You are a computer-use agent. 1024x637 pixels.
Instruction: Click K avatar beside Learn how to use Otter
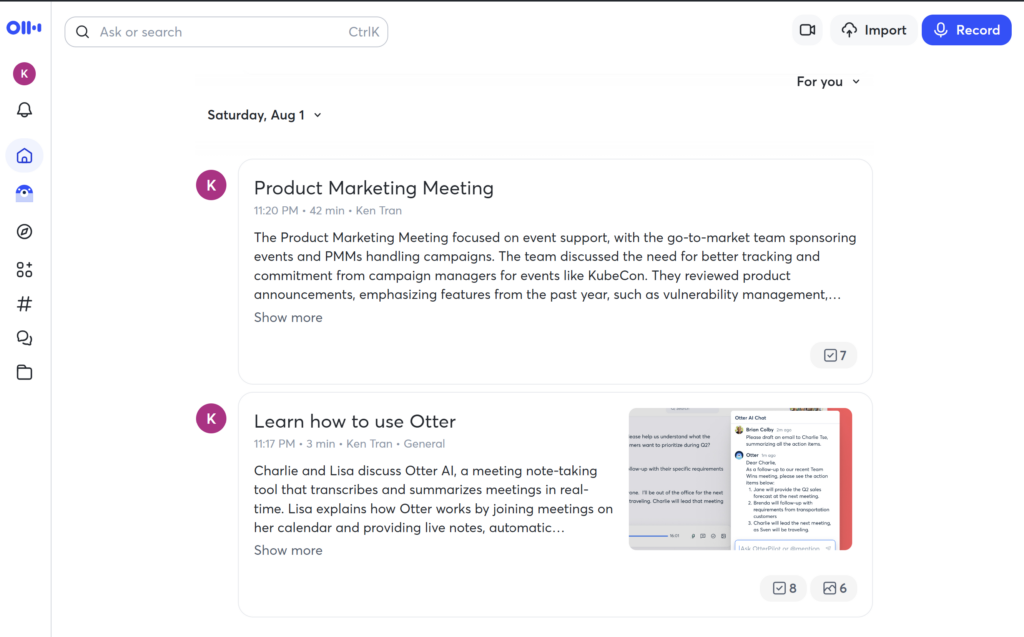[211, 418]
